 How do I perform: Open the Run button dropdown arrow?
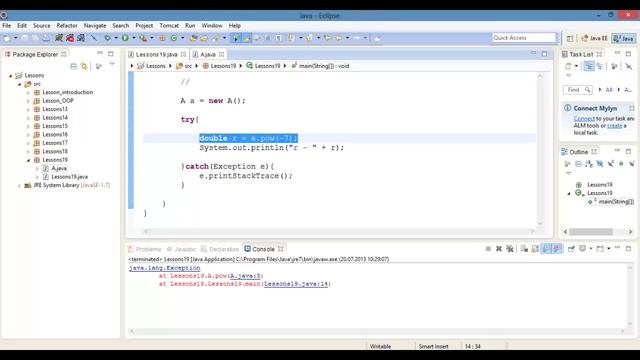133,38
